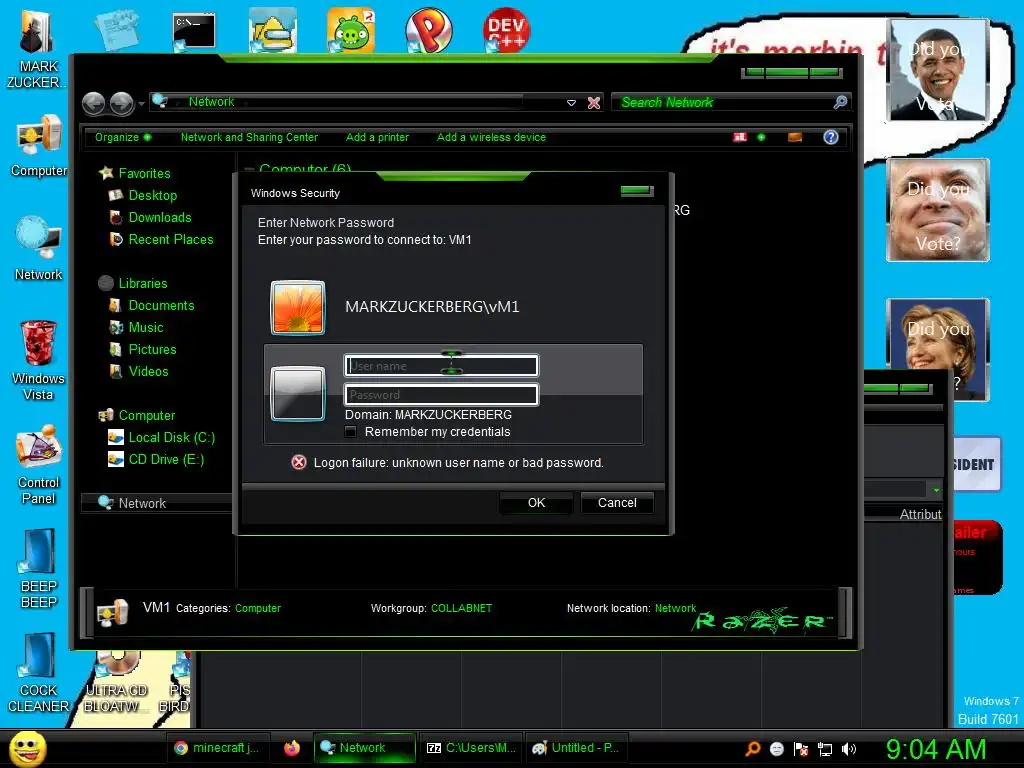Open the Action Center flag tray icon
1024x768 pixels.
pyautogui.click(x=801, y=749)
